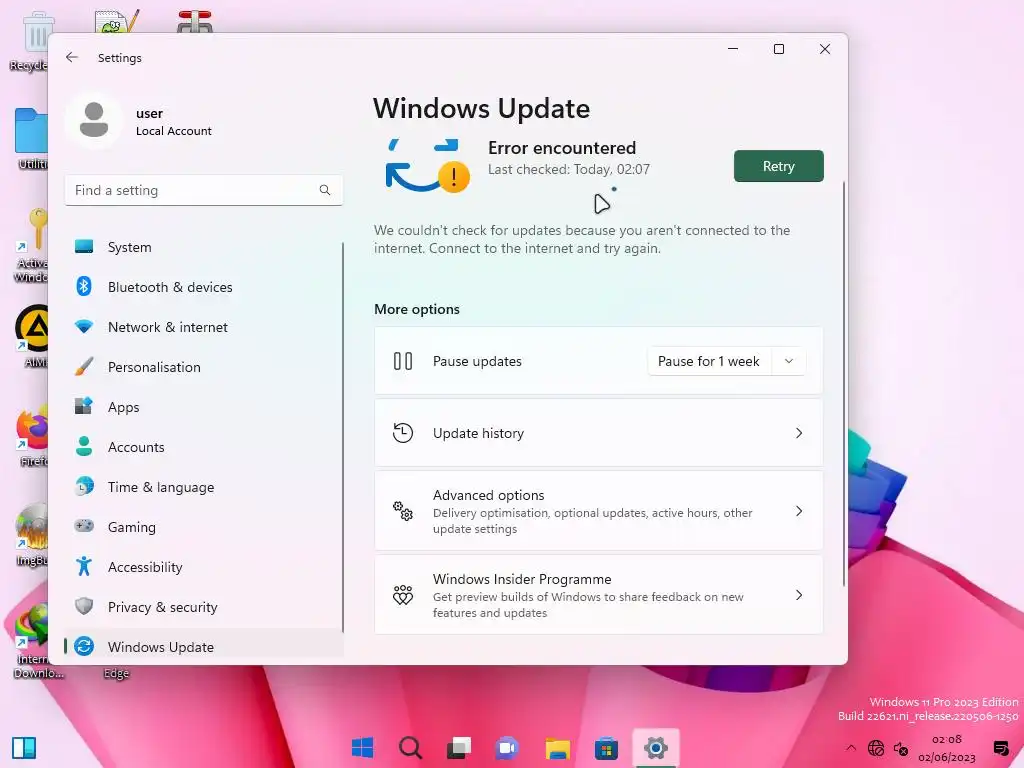This screenshot has height=768, width=1024.
Task: Click the network globe tray icon
Action: click(876, 748)
